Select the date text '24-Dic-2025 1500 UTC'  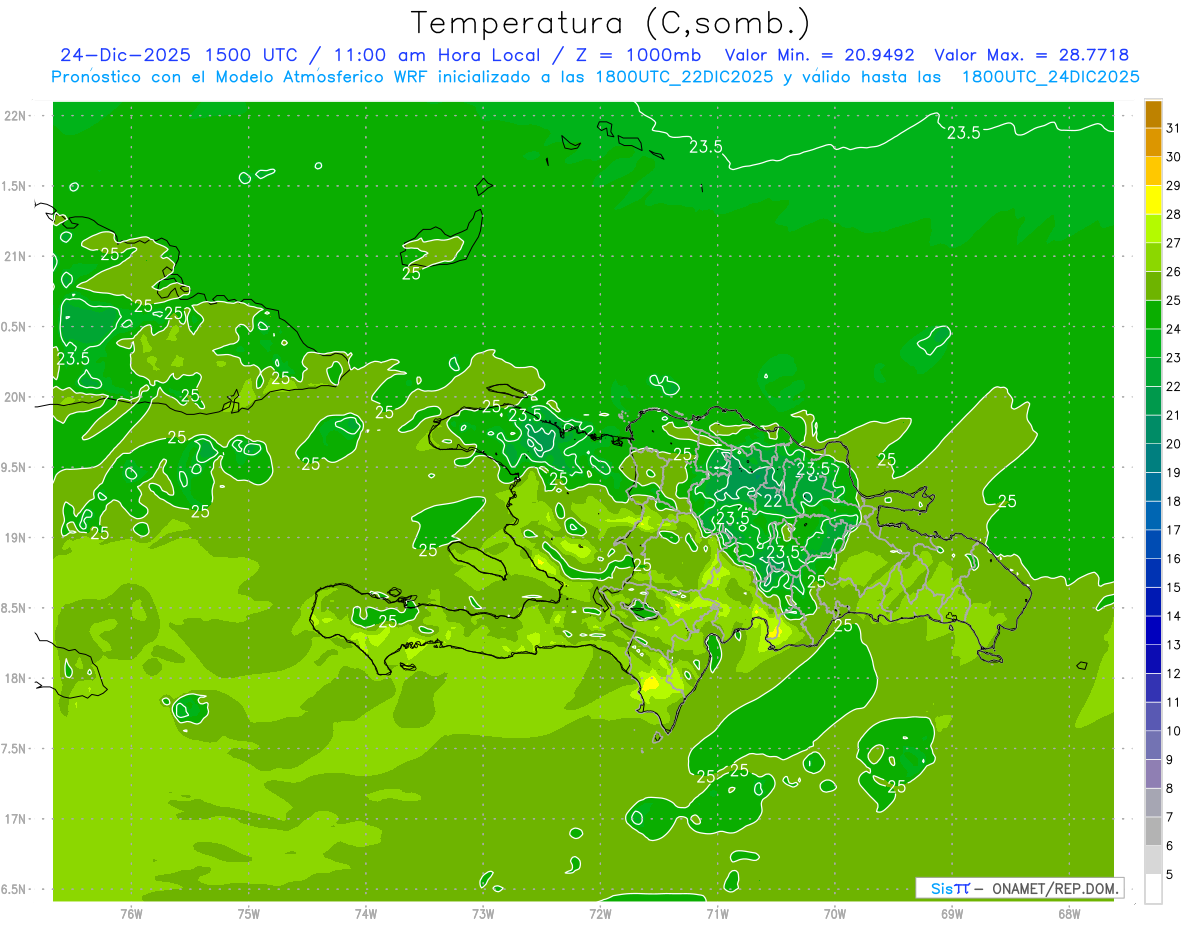184,55
